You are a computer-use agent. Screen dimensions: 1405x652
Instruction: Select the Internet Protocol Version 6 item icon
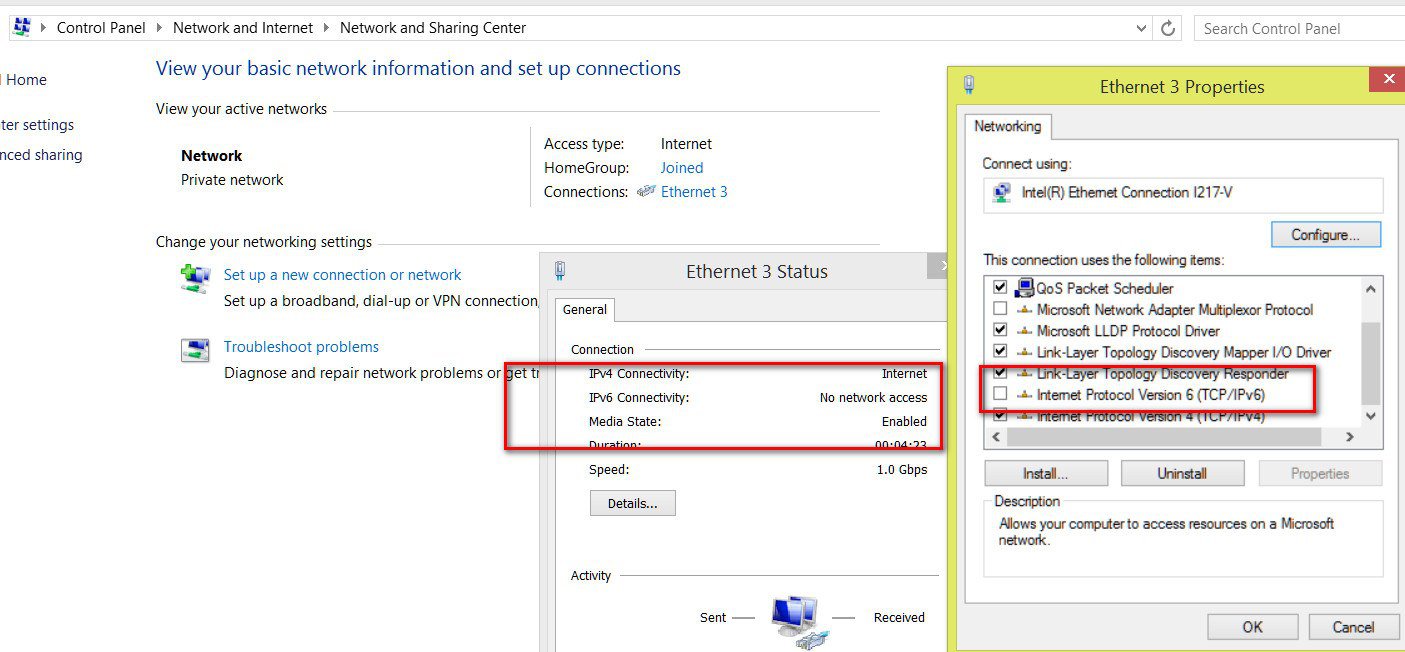pyautogui.click(x=1024, y=395)
